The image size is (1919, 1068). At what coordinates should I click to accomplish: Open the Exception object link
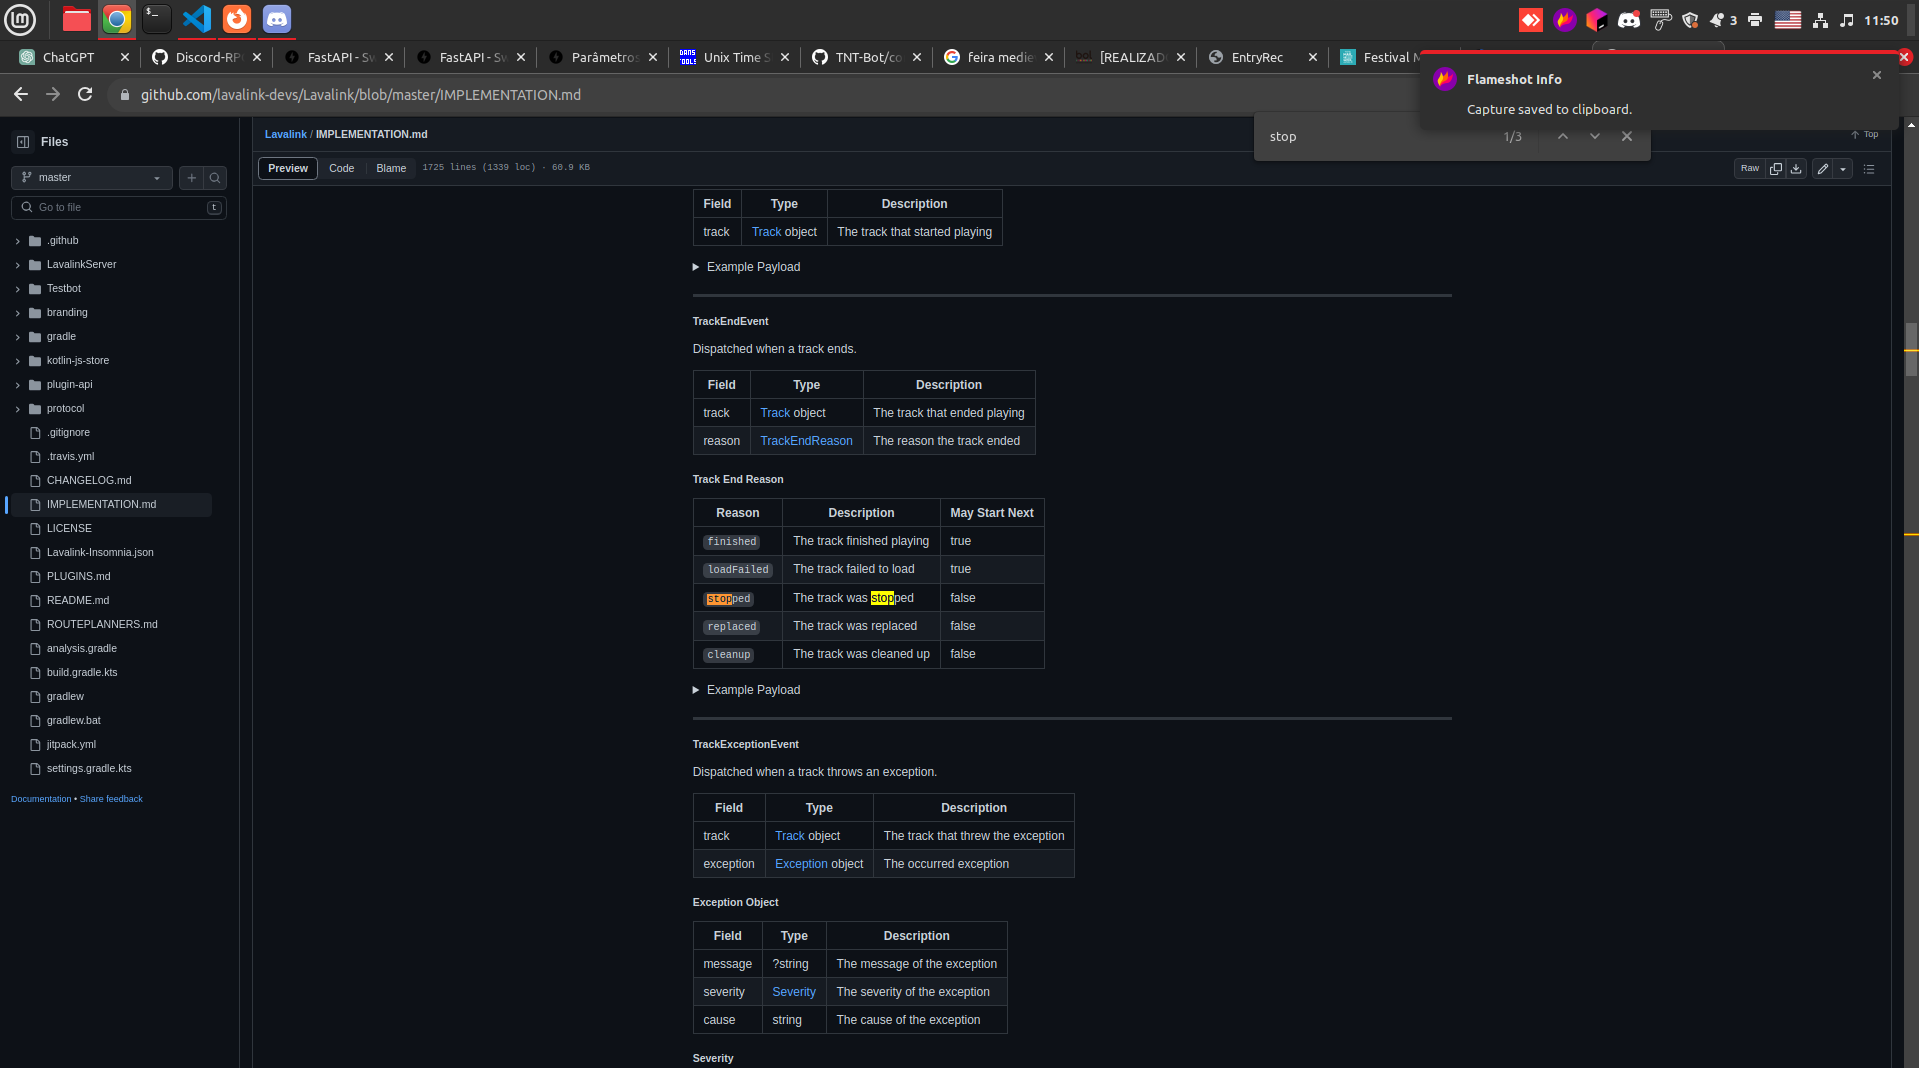(x=801, y=864)
